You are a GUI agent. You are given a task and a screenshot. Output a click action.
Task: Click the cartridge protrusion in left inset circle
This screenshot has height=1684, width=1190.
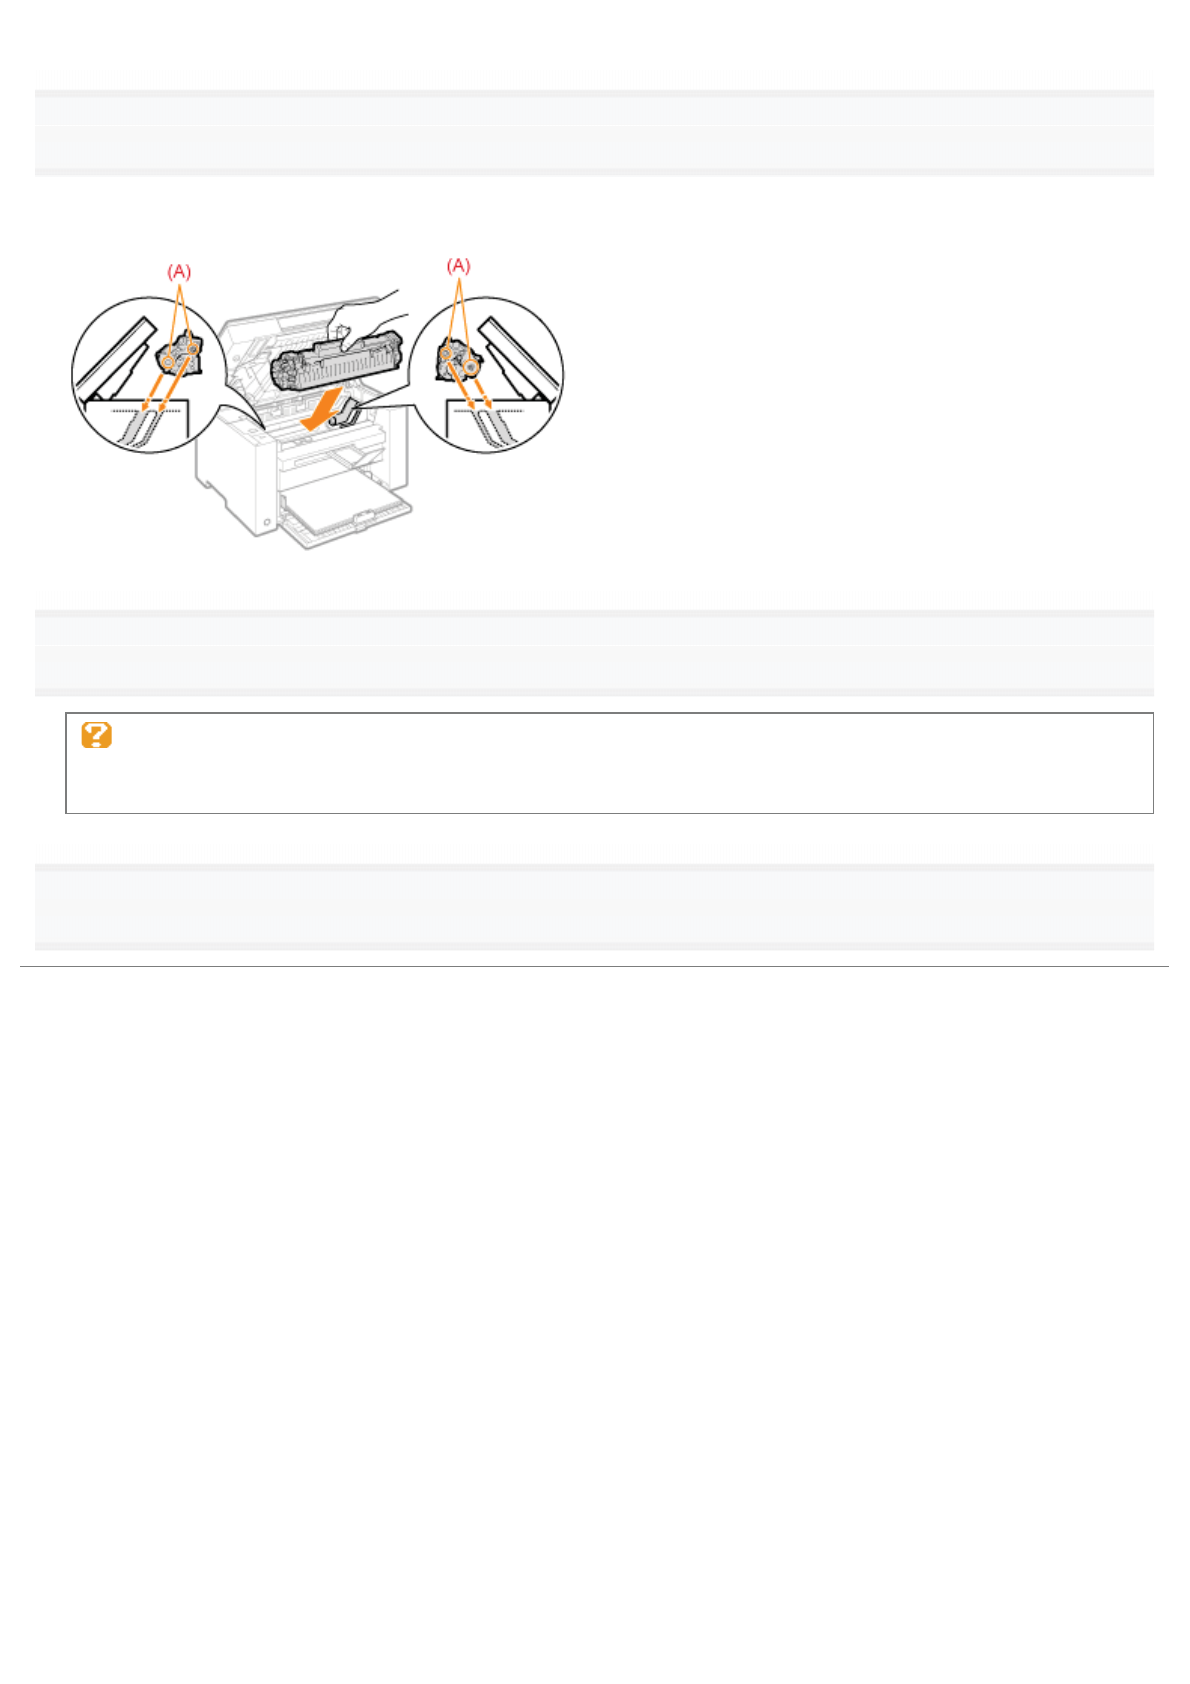[180, 356]
